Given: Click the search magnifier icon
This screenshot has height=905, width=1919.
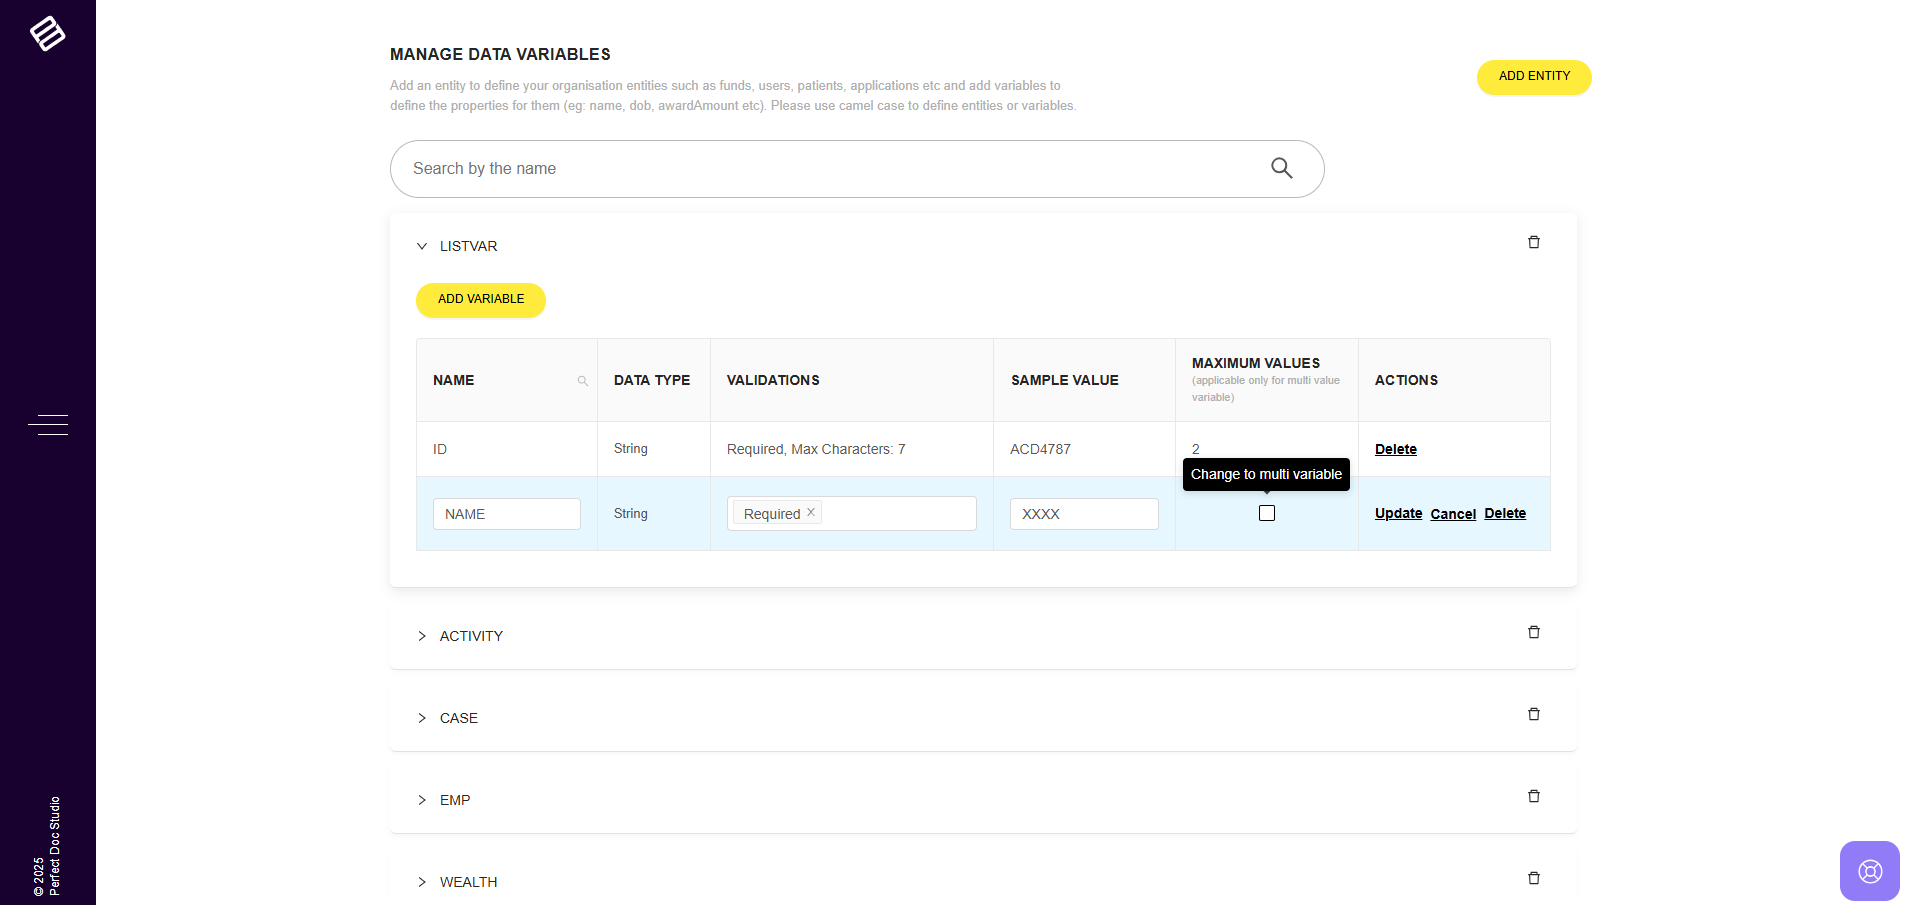Looking at the screenshot, I should click(x=1281, y=168).
